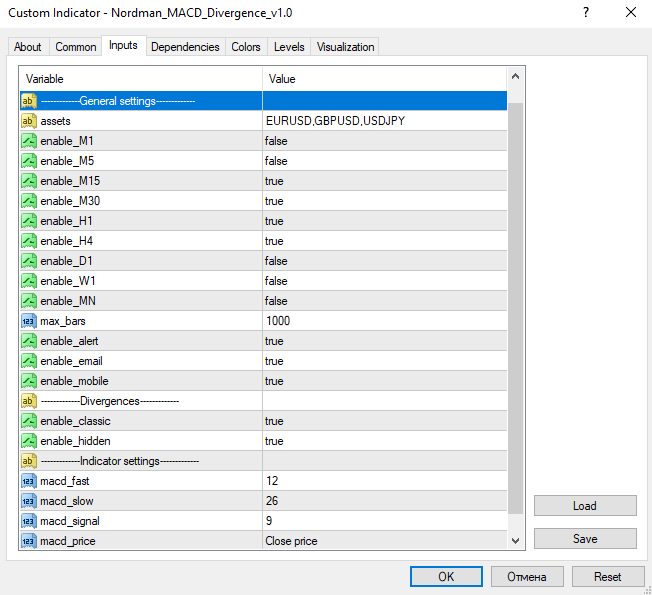Click the assets row string icon
Screen dimensions: 652x595
(x=29, y=121)
